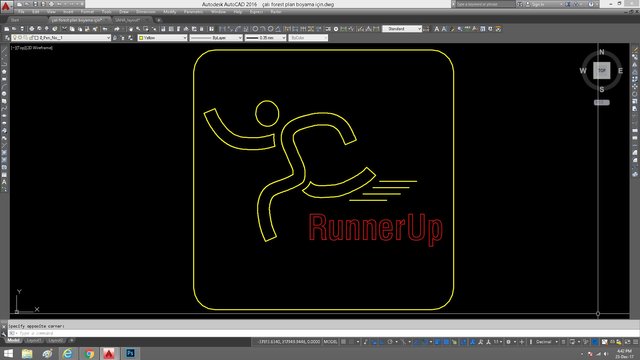Select the Rotate modify tool

[635, 94]
